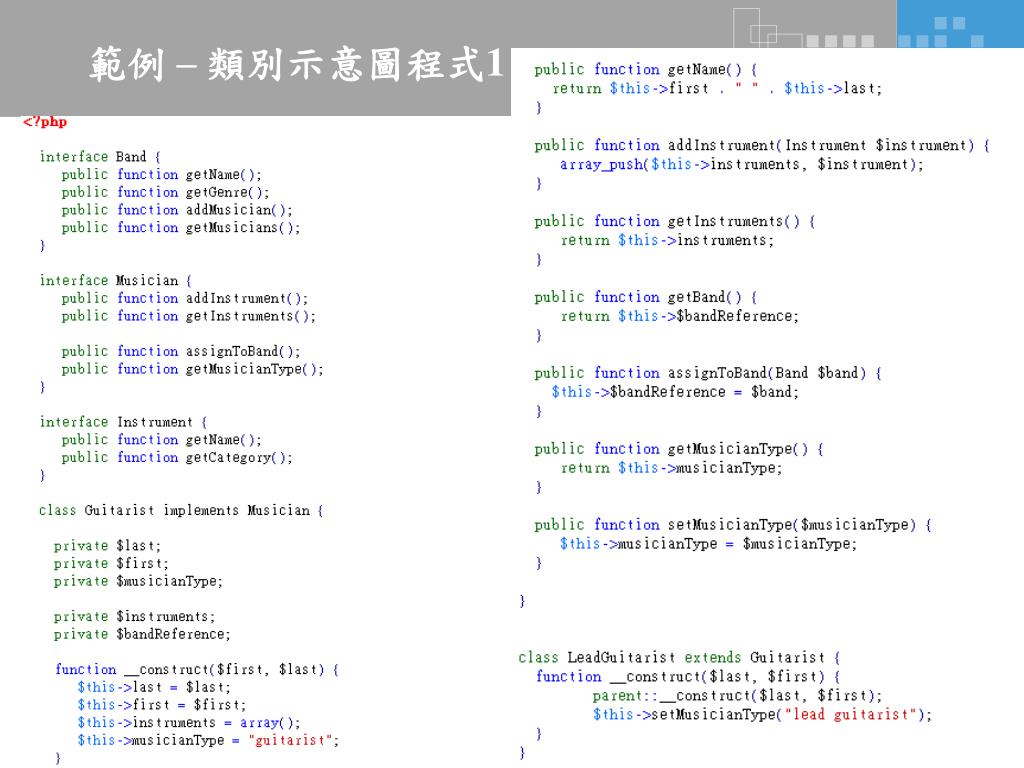Image resolution: width=1024 pixels, height=768 pixels.
Task: Select "class LeadGuitarist extends Guitarist {"
Action: 680,657
